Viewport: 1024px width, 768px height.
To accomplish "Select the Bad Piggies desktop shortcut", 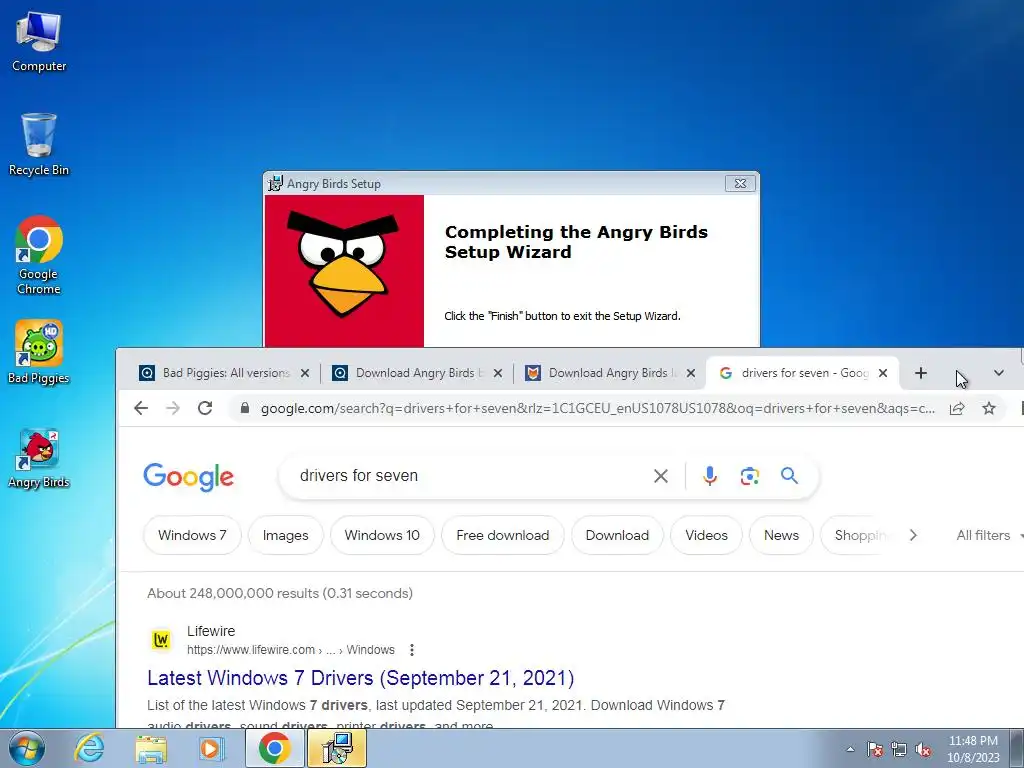I will [39, 352].
